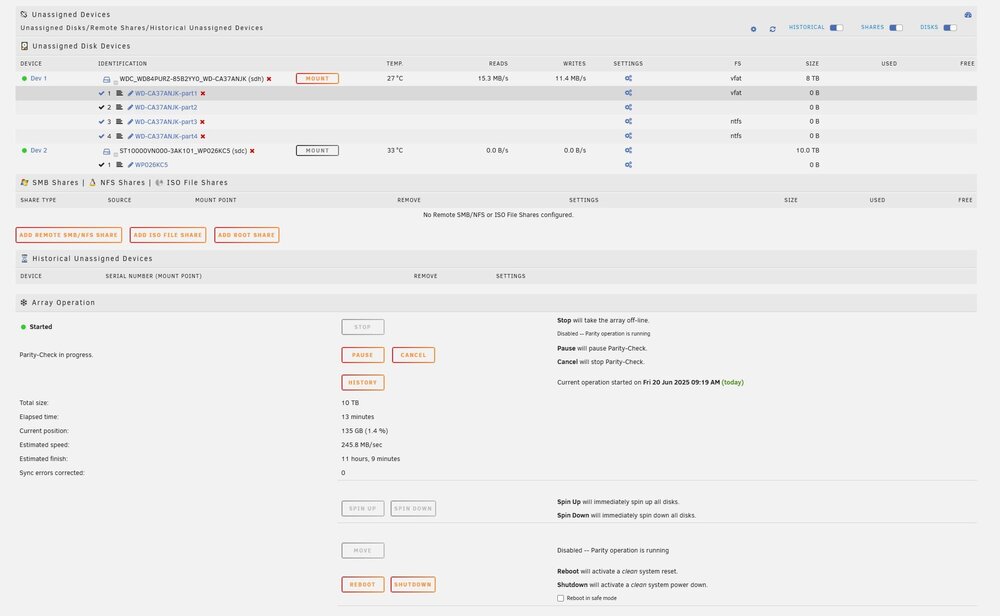
Task: Click Add Root Share button
Action: coord(246,235)
